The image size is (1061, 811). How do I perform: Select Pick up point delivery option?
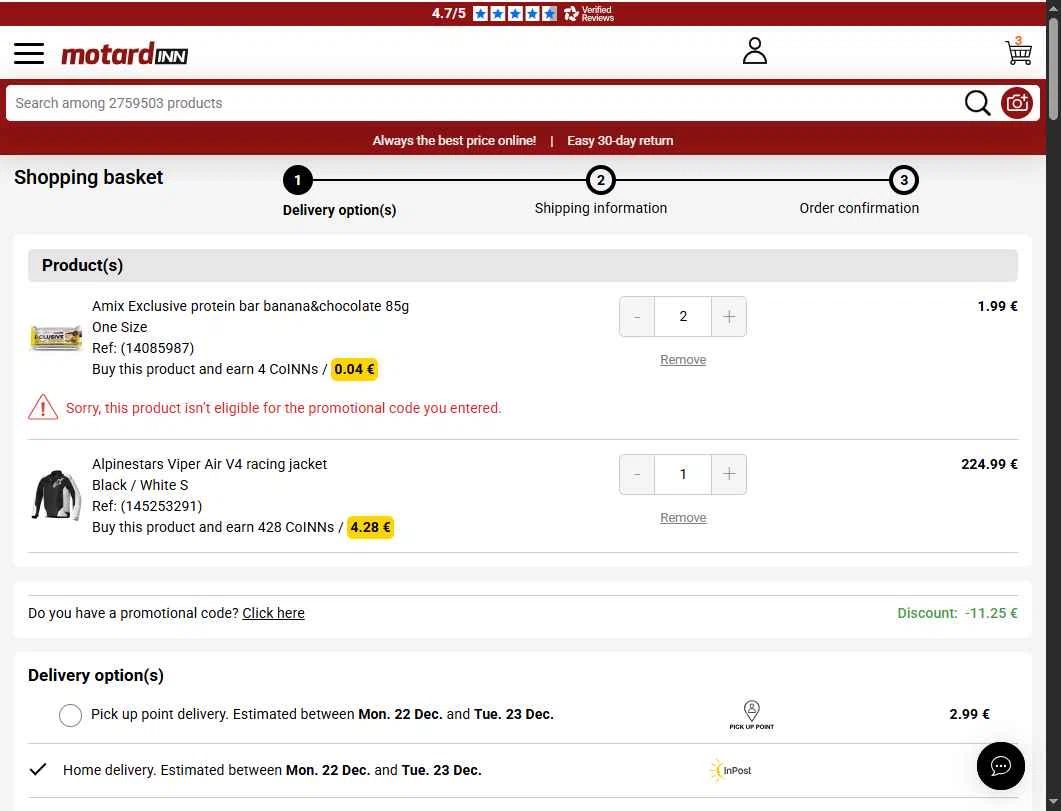pos(70,715)
